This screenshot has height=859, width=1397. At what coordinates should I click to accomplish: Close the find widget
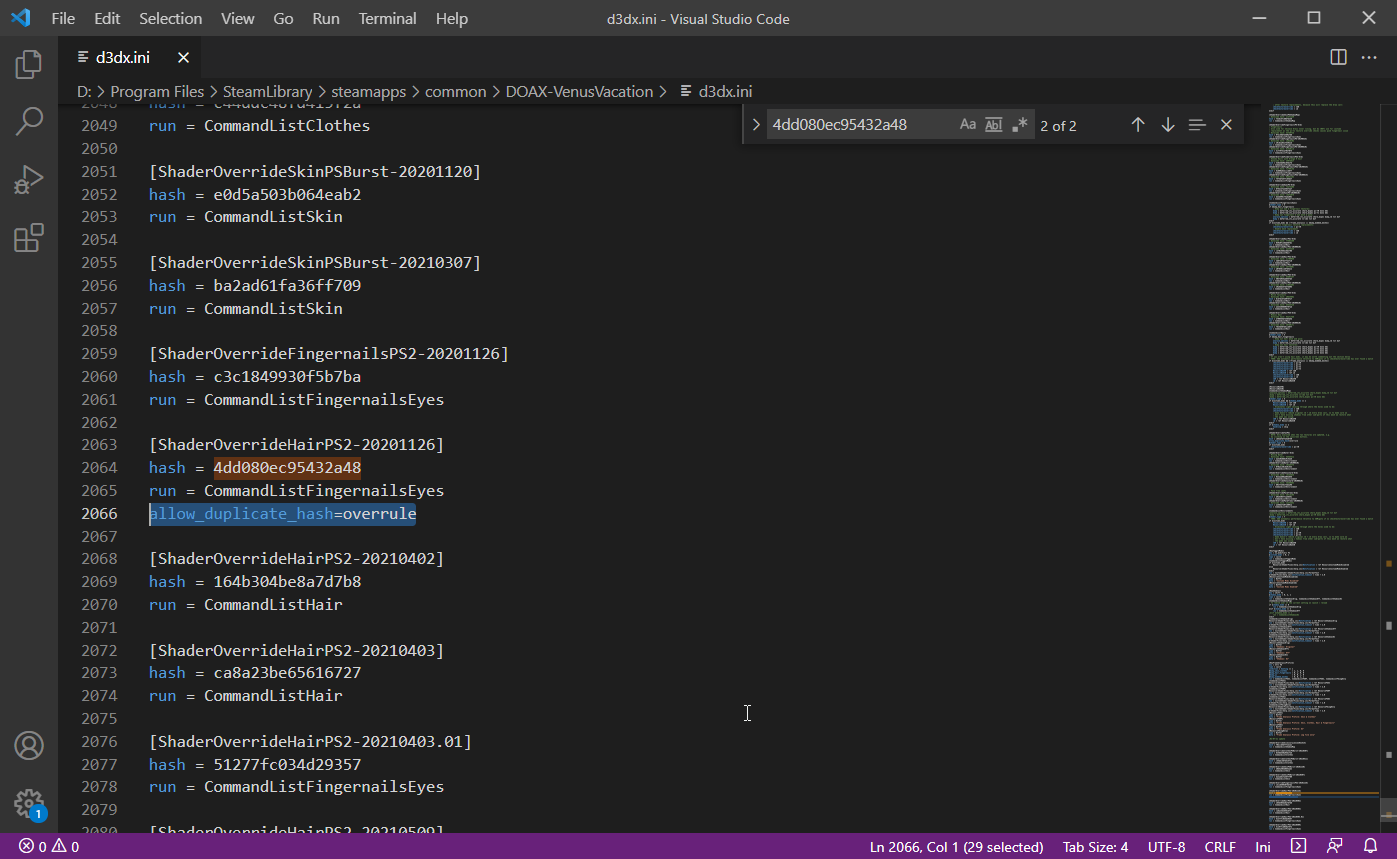tap(1226, 125)
